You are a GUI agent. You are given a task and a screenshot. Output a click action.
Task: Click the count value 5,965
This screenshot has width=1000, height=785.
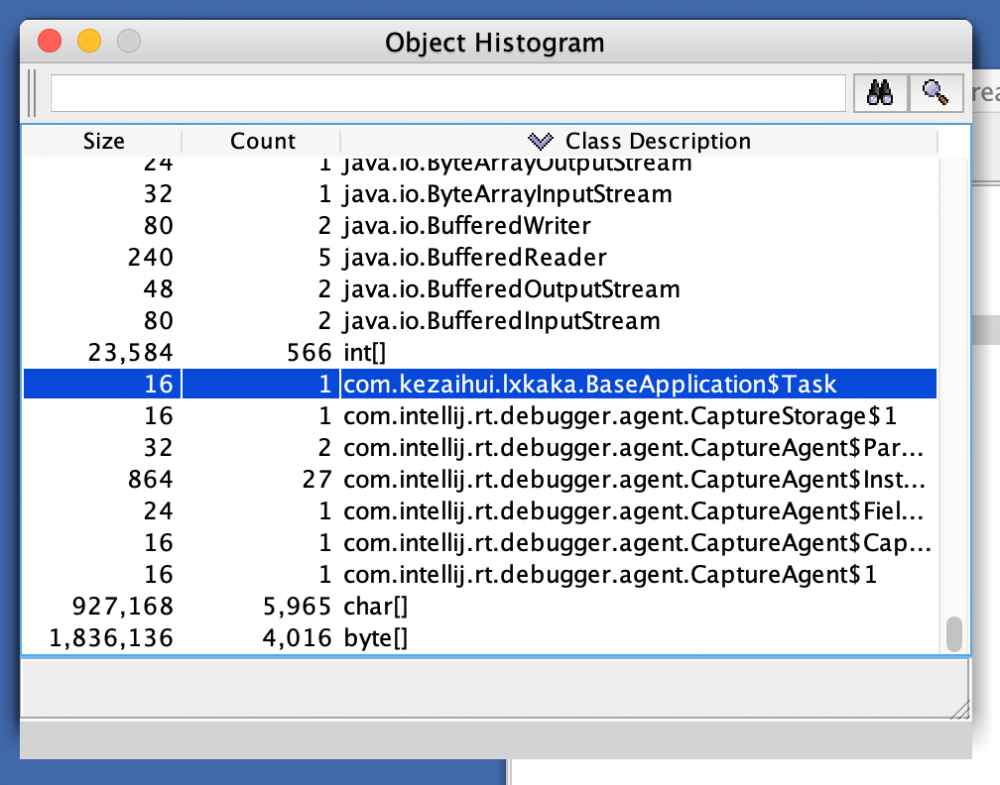coord(297,606)
